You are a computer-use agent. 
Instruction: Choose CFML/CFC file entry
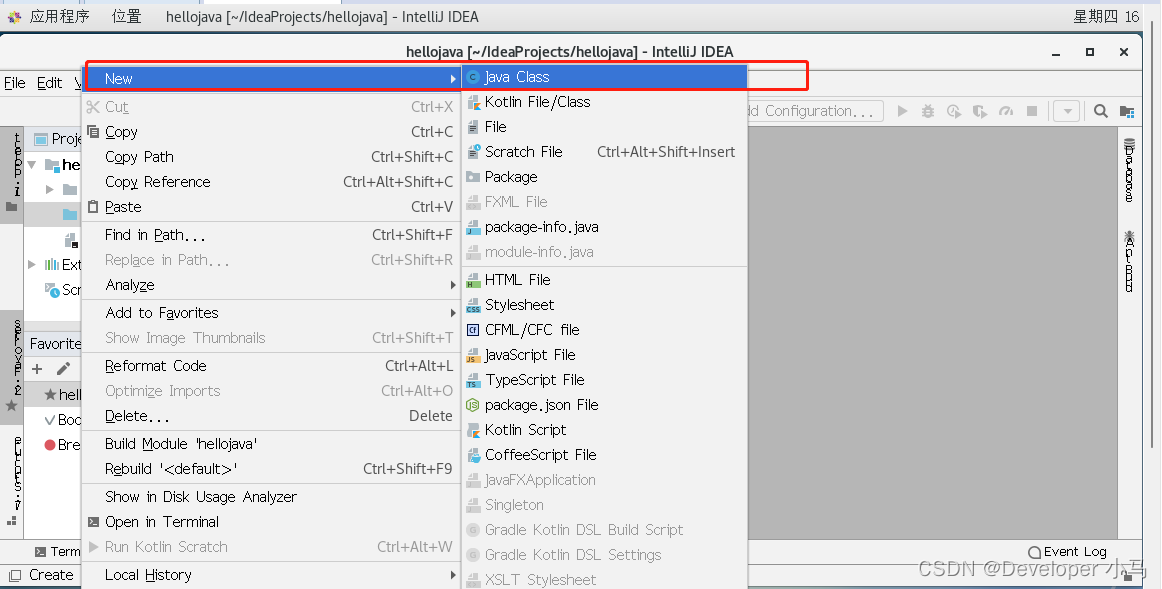point(604,330)
